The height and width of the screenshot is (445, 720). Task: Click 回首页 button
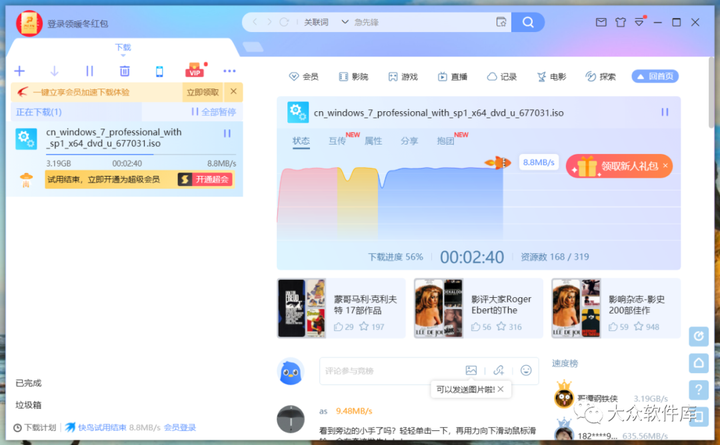tap(655, 76)
